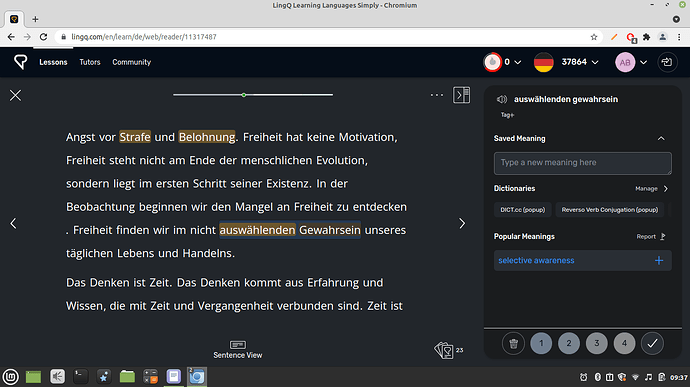Set LingQ status to level 3
The width and height of the screenshot is (690, 387).
(x=596, y=343)
